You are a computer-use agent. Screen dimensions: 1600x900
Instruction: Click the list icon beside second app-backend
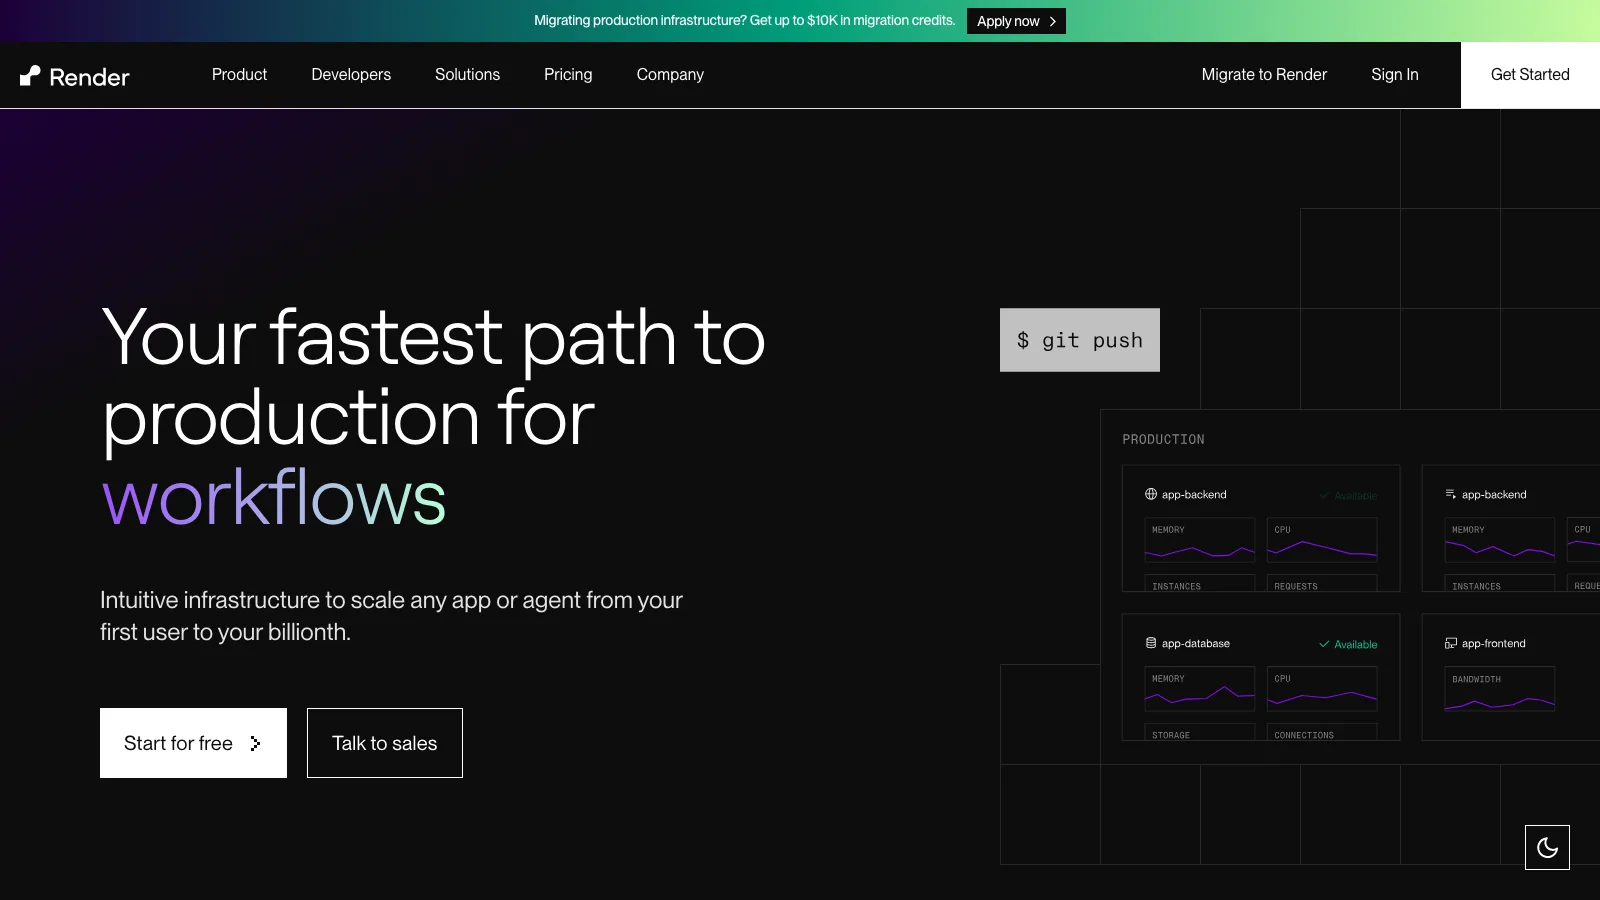(1451, 494)
